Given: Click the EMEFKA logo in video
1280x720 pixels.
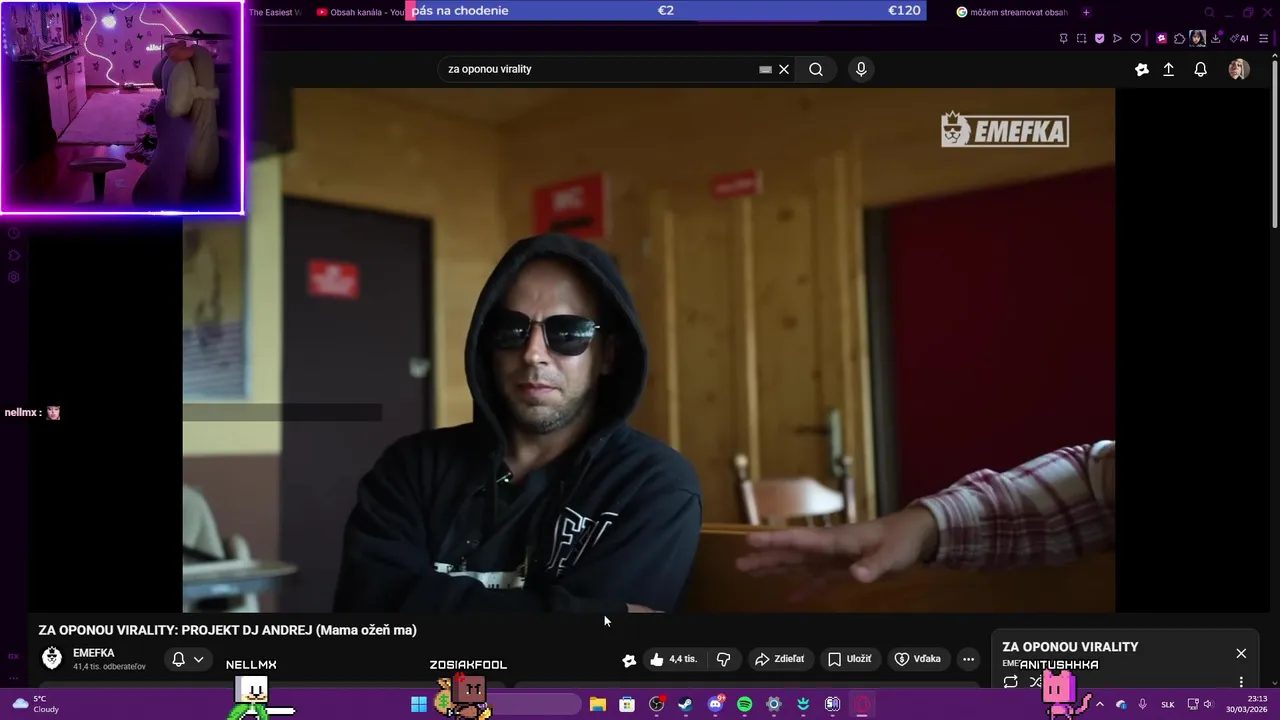Looking at the screenshot, I should (1005, 130).
